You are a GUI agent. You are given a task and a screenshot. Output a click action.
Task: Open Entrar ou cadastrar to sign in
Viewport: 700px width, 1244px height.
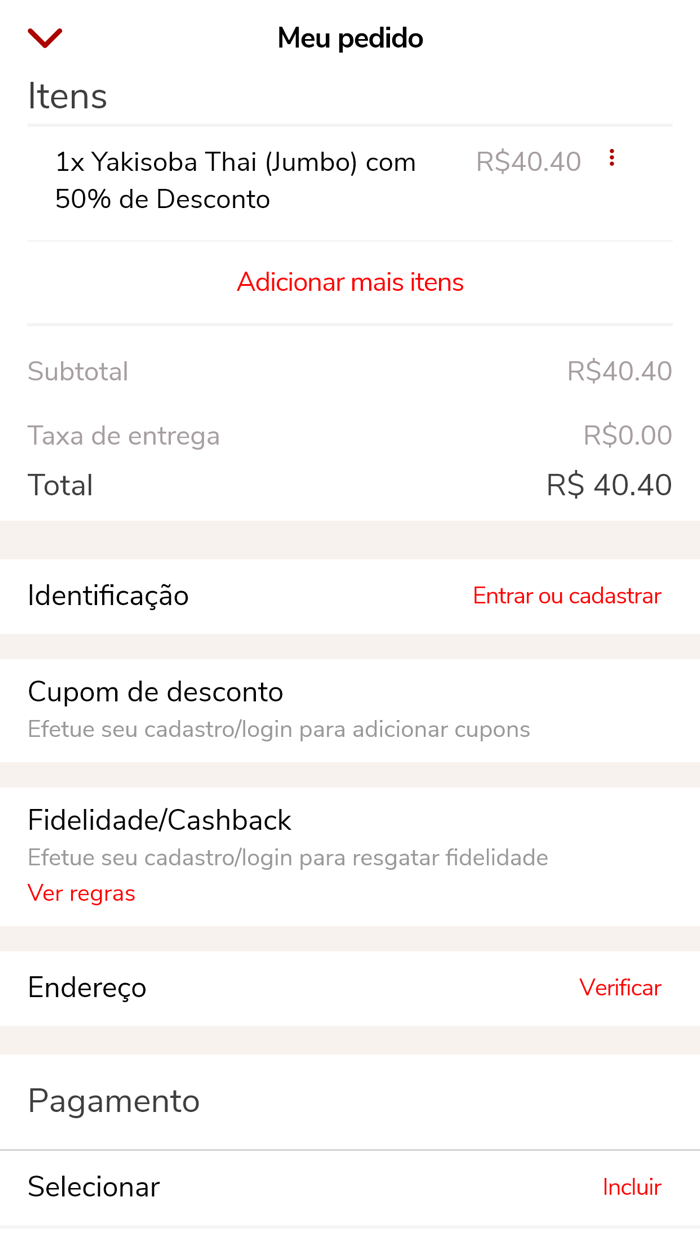(x=566, y=595)
